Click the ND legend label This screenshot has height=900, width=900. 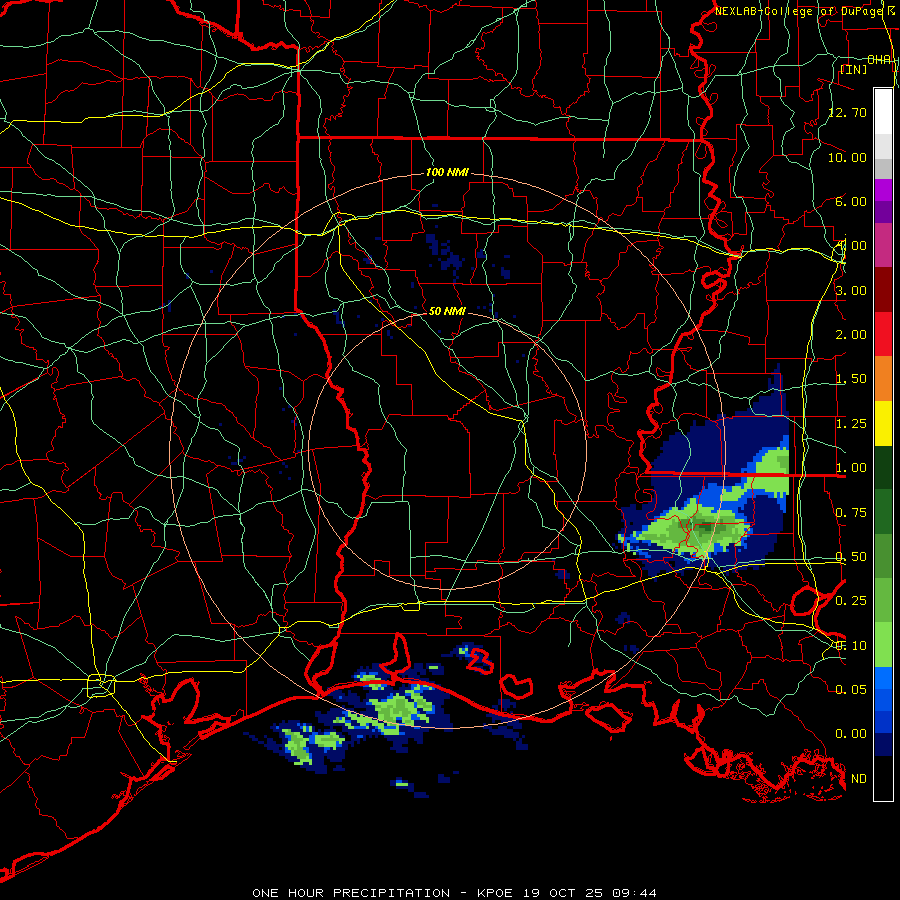(859, 779)
